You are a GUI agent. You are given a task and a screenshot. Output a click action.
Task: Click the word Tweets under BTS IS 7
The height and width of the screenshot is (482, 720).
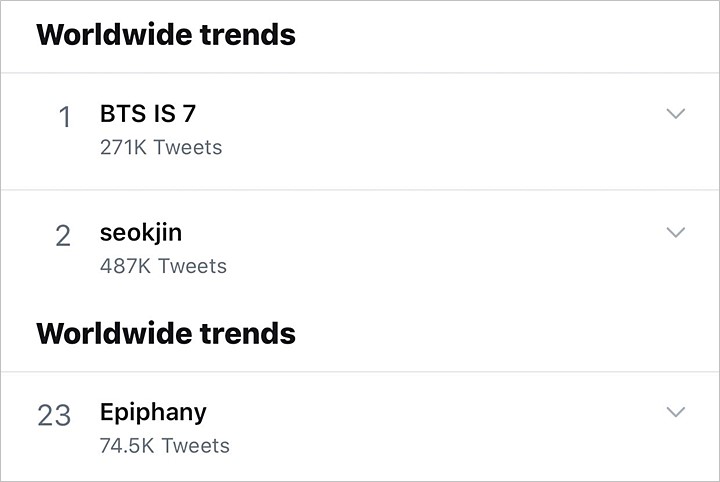(x=188, y=147)
